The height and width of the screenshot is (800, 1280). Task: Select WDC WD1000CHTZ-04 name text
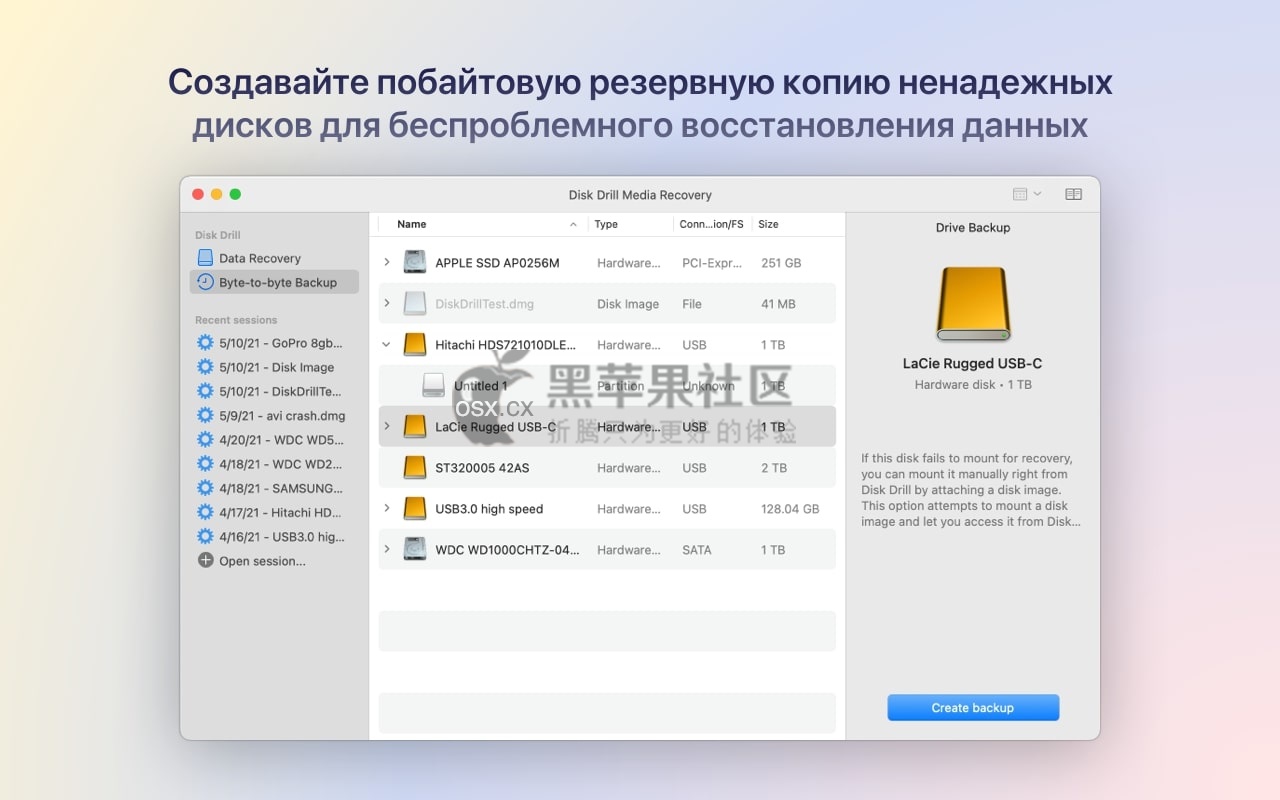pos(507,550)
